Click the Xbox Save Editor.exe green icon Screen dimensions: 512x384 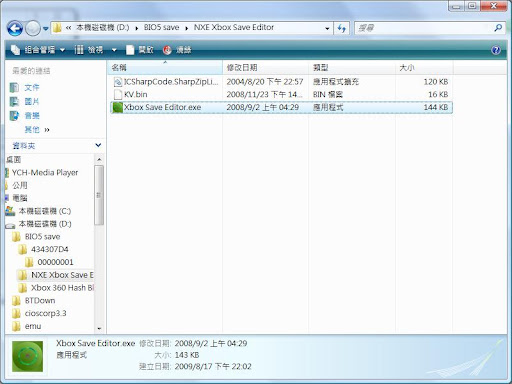(117, 107)
